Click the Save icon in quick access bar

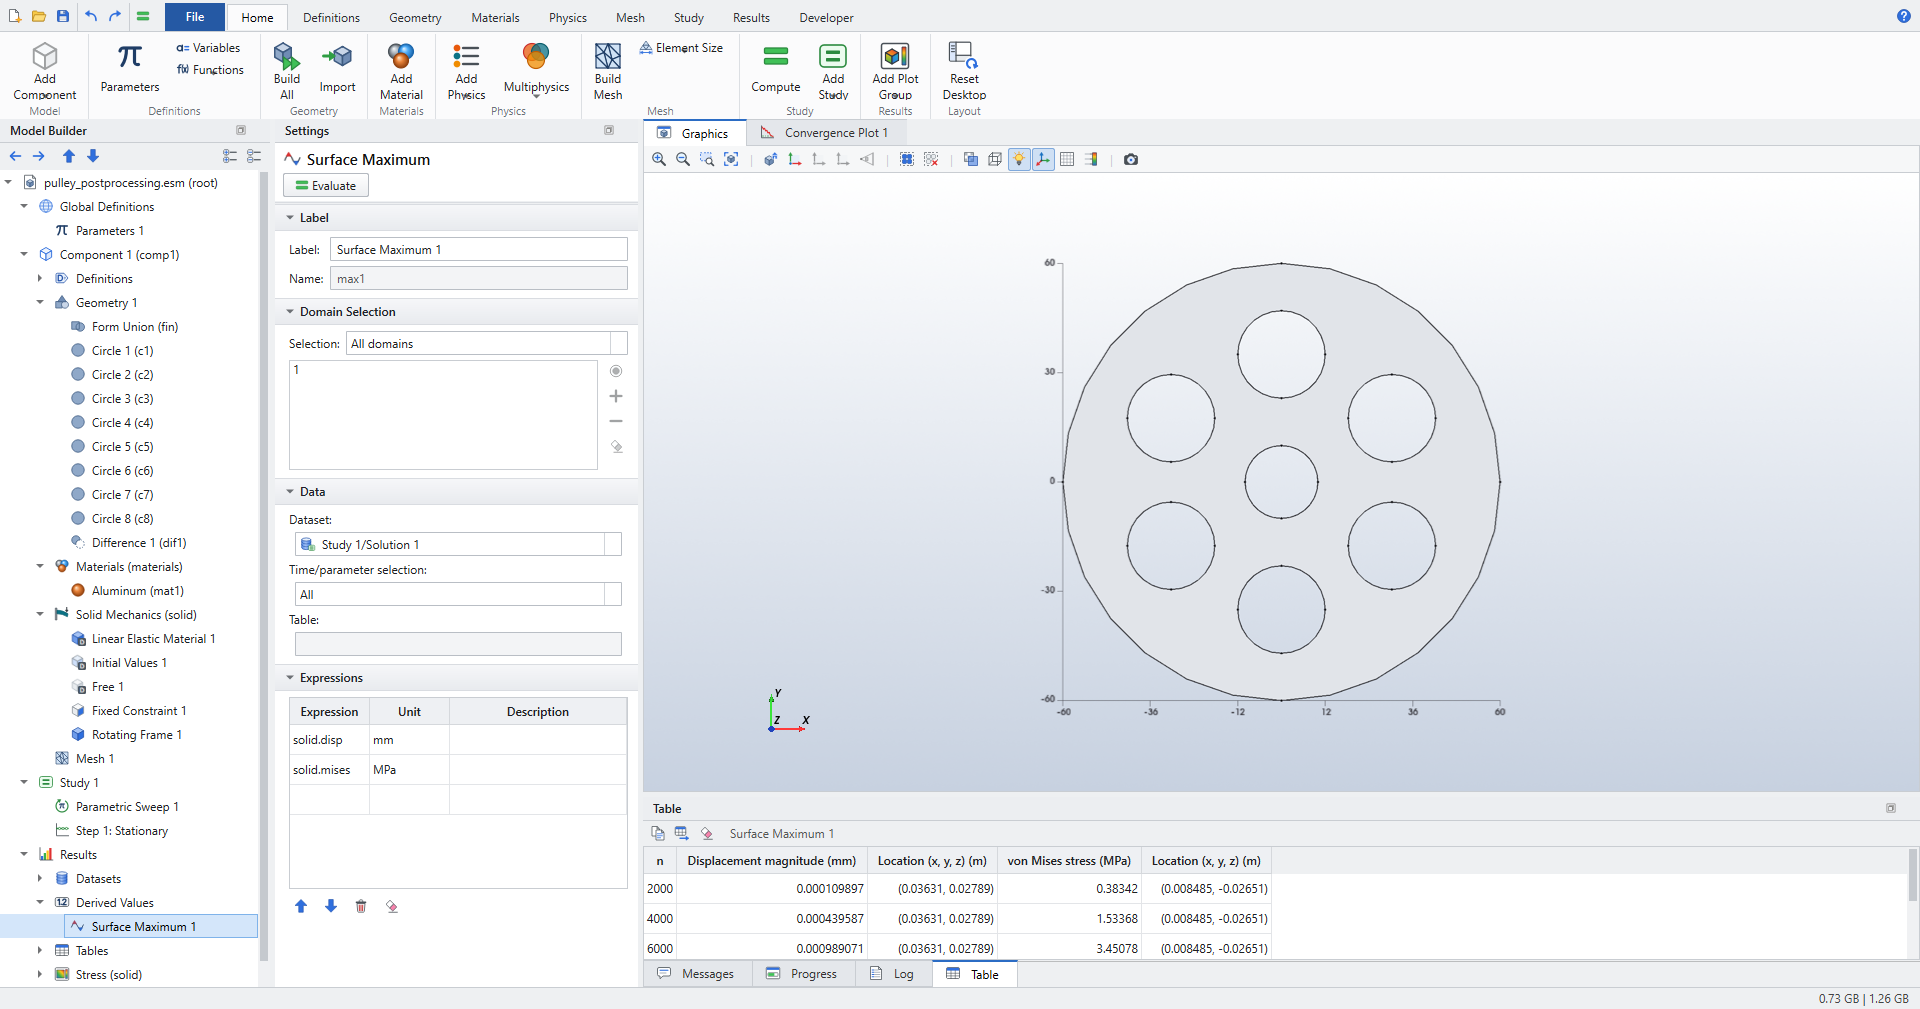click(x=63, y=16)
